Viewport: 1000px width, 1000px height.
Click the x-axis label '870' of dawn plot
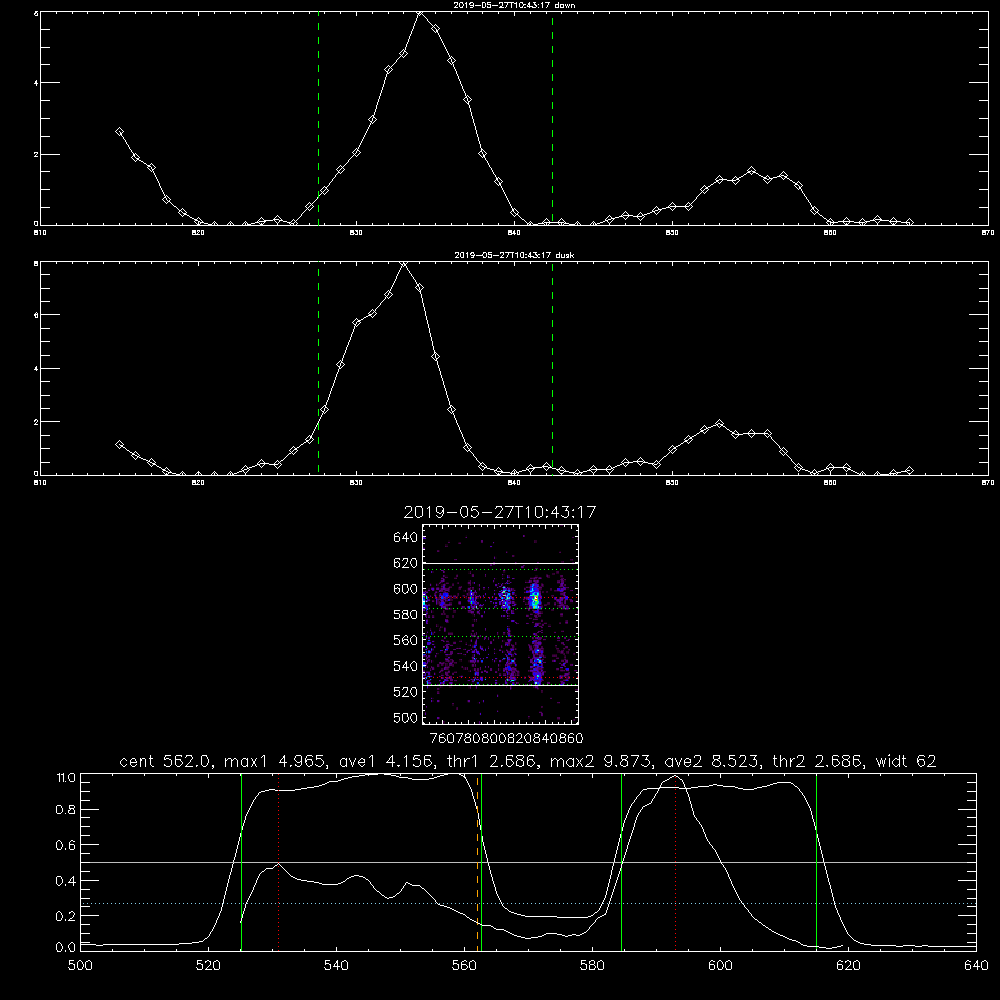click(987, 233)
